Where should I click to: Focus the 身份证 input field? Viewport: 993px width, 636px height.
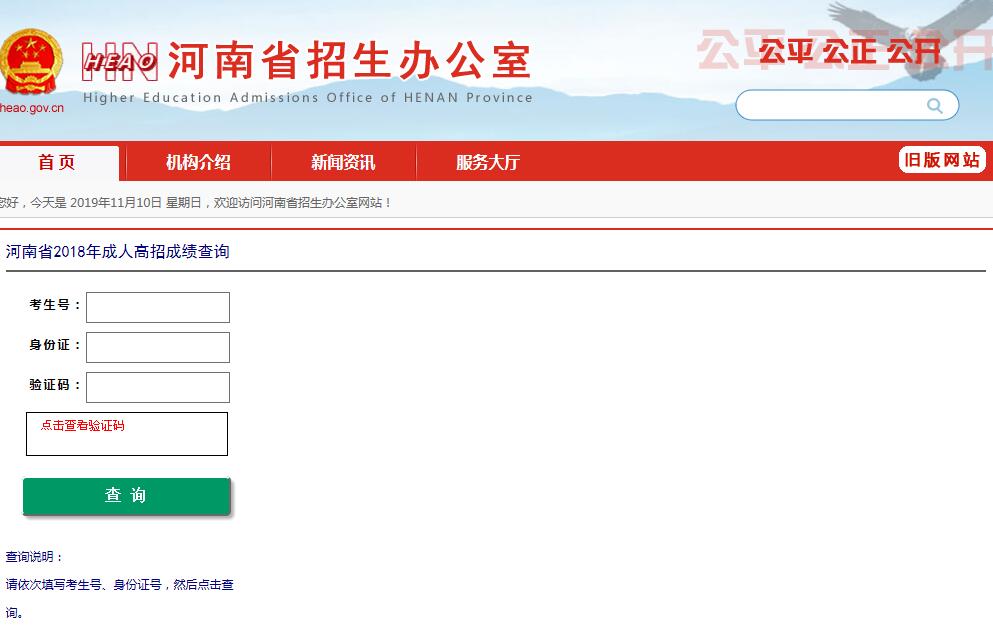[x=158, y=347]
